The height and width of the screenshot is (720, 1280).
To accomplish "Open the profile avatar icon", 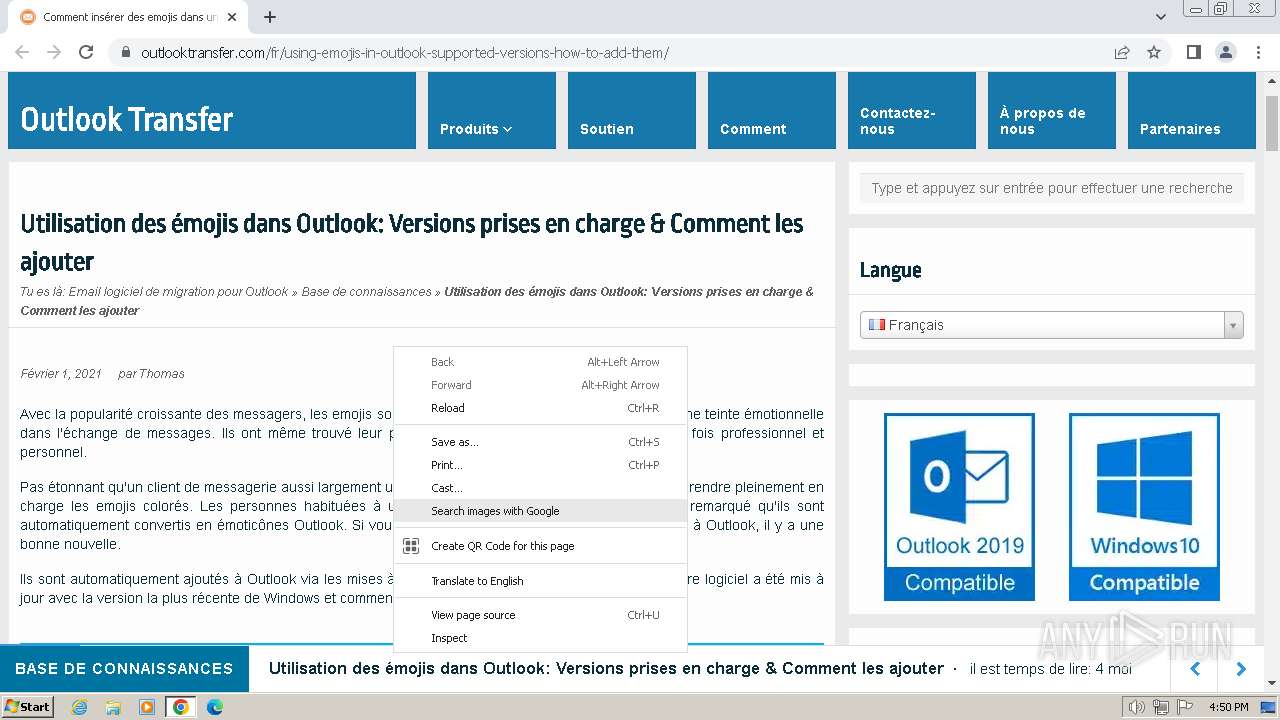I will pyautogui.click(x=1225, y=52).
